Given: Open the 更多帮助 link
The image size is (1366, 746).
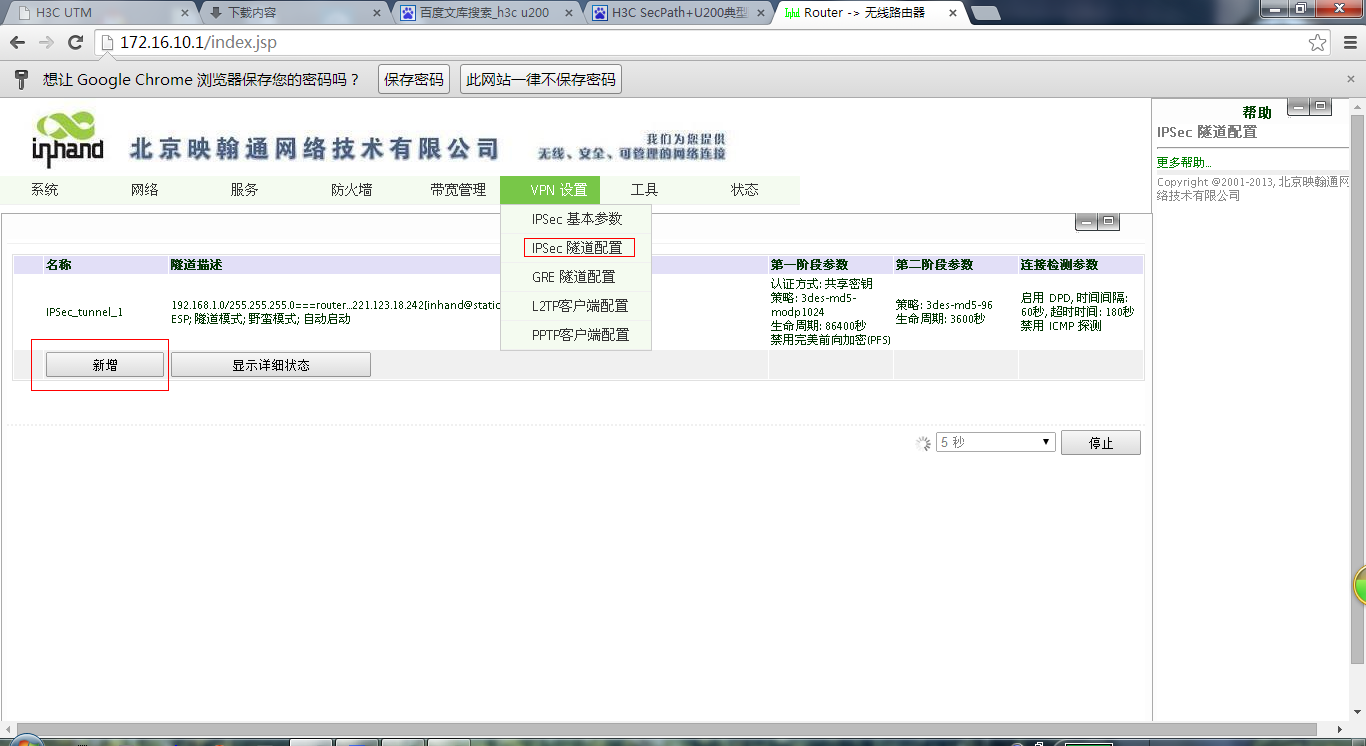Looking at the screenshot, I should point(1184,162).
